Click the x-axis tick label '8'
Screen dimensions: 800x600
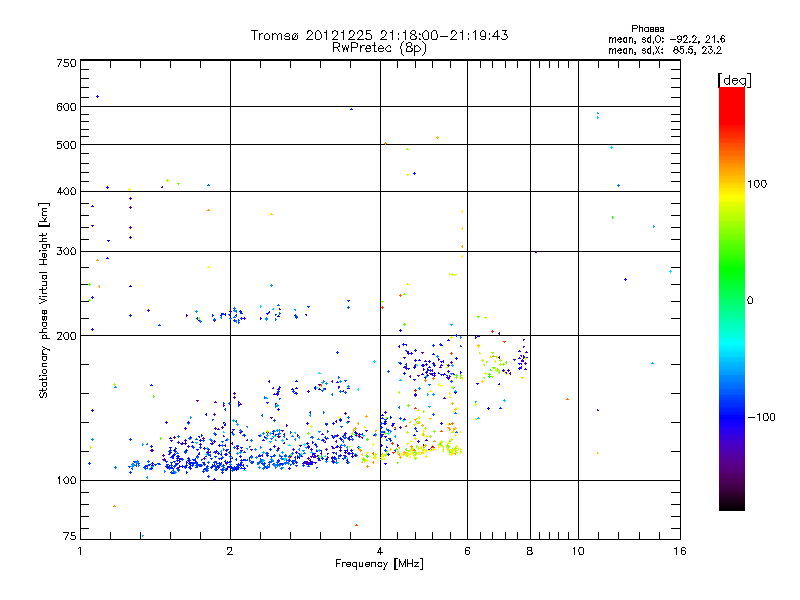tap(530, 551)
